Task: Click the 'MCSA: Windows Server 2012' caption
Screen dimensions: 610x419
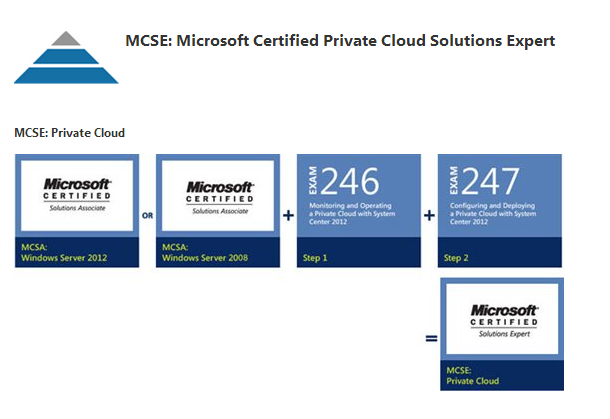Action: tap(64, 252)
